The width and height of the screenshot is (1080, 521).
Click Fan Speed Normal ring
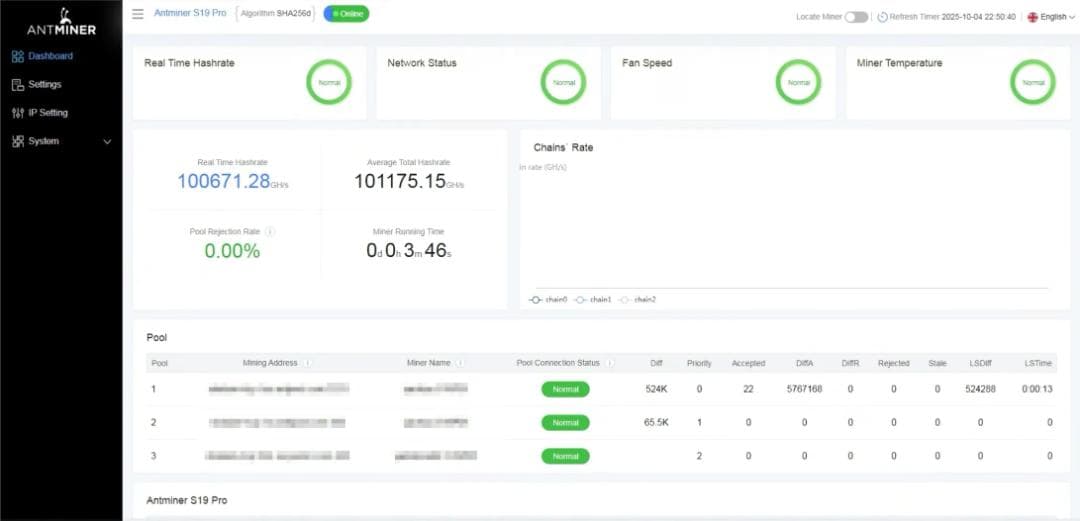pyautogui.click(x=798, y=82)
